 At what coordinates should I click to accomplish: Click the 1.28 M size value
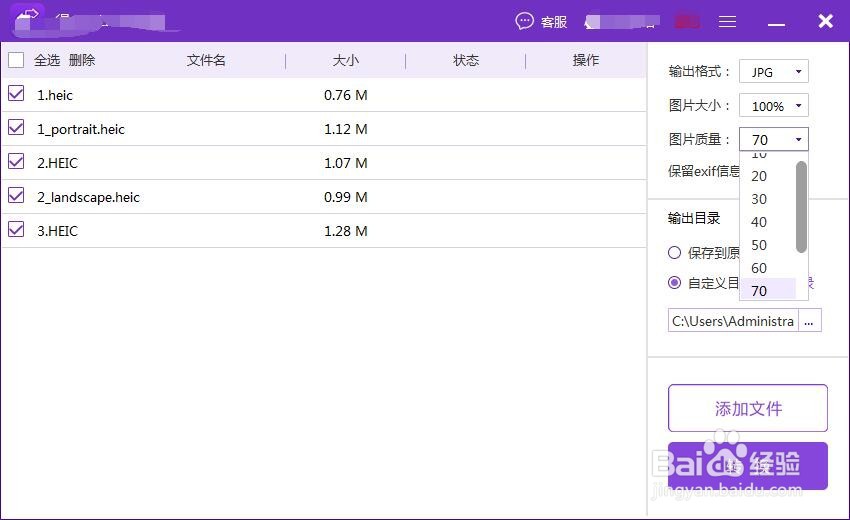click(345, 231)
